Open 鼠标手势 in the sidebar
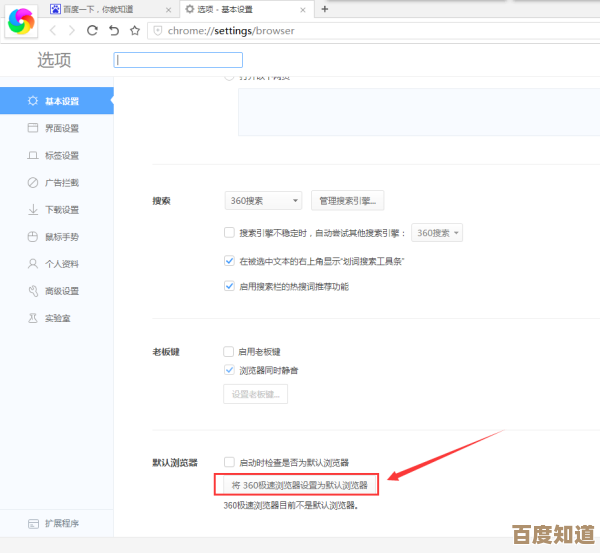Image resolution: width=600 pixels, height=553 pixels. (57, 237)
